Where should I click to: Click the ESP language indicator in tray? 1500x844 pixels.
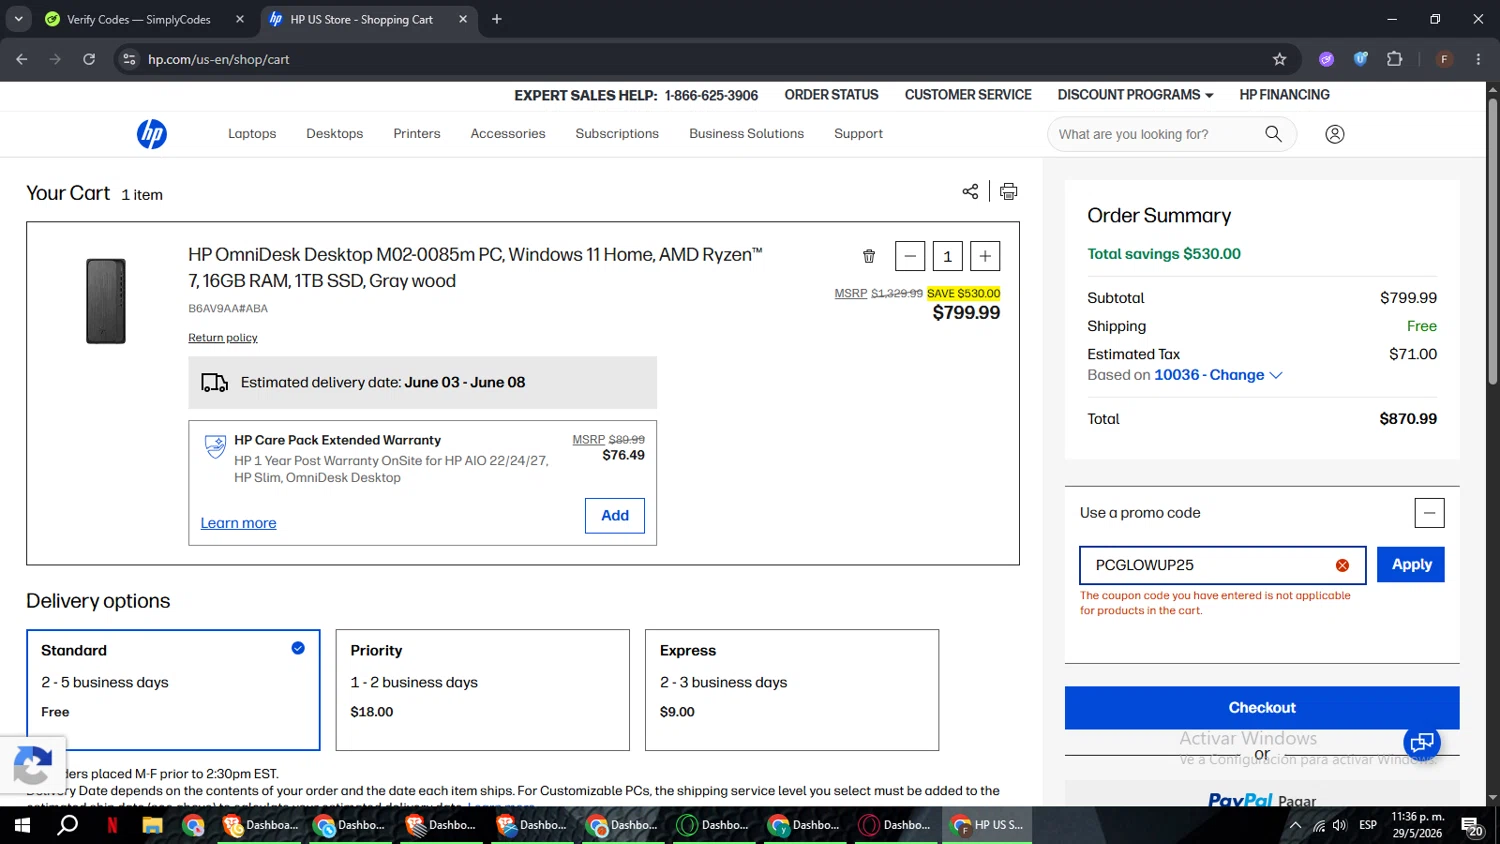pyautogui.click(x=1368, y=825)
